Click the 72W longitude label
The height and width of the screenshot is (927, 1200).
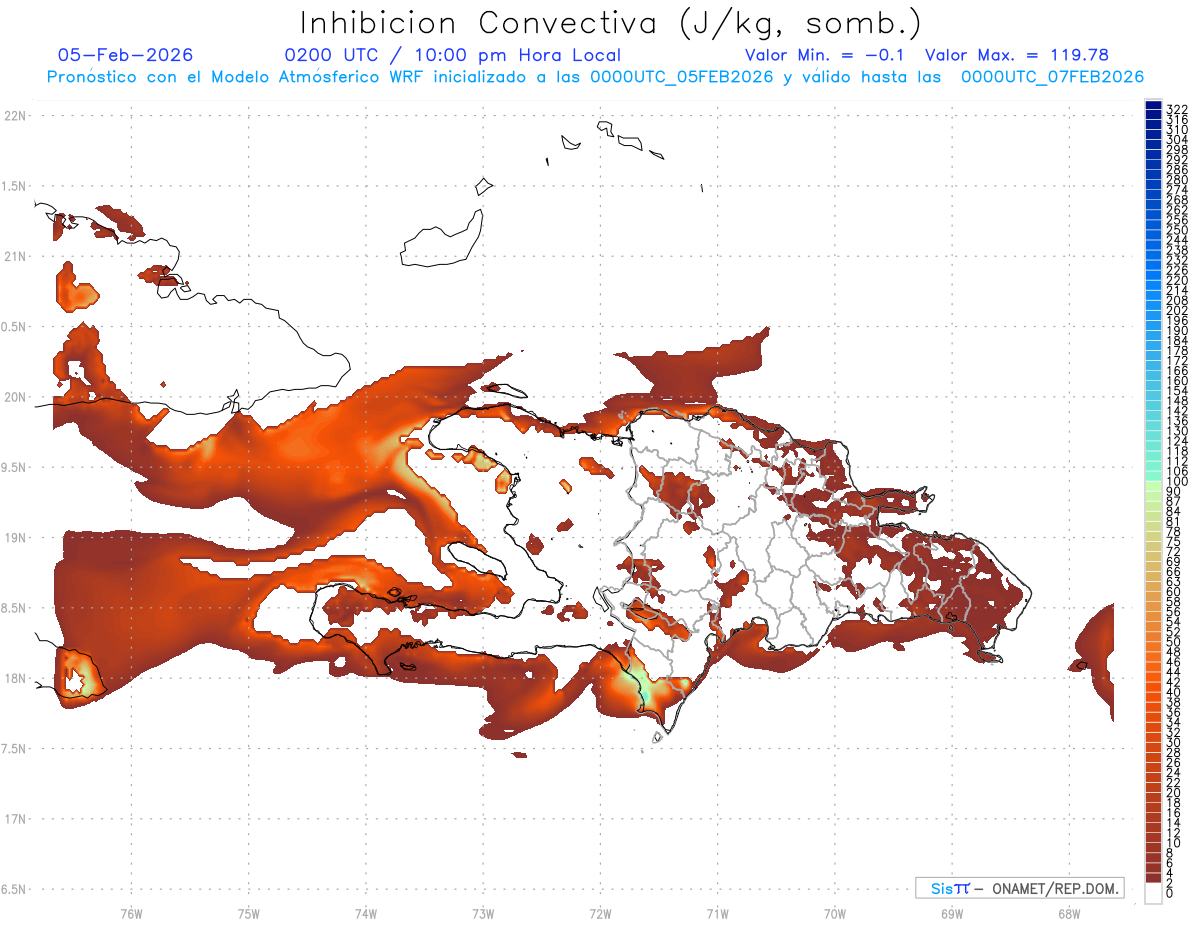600,913
